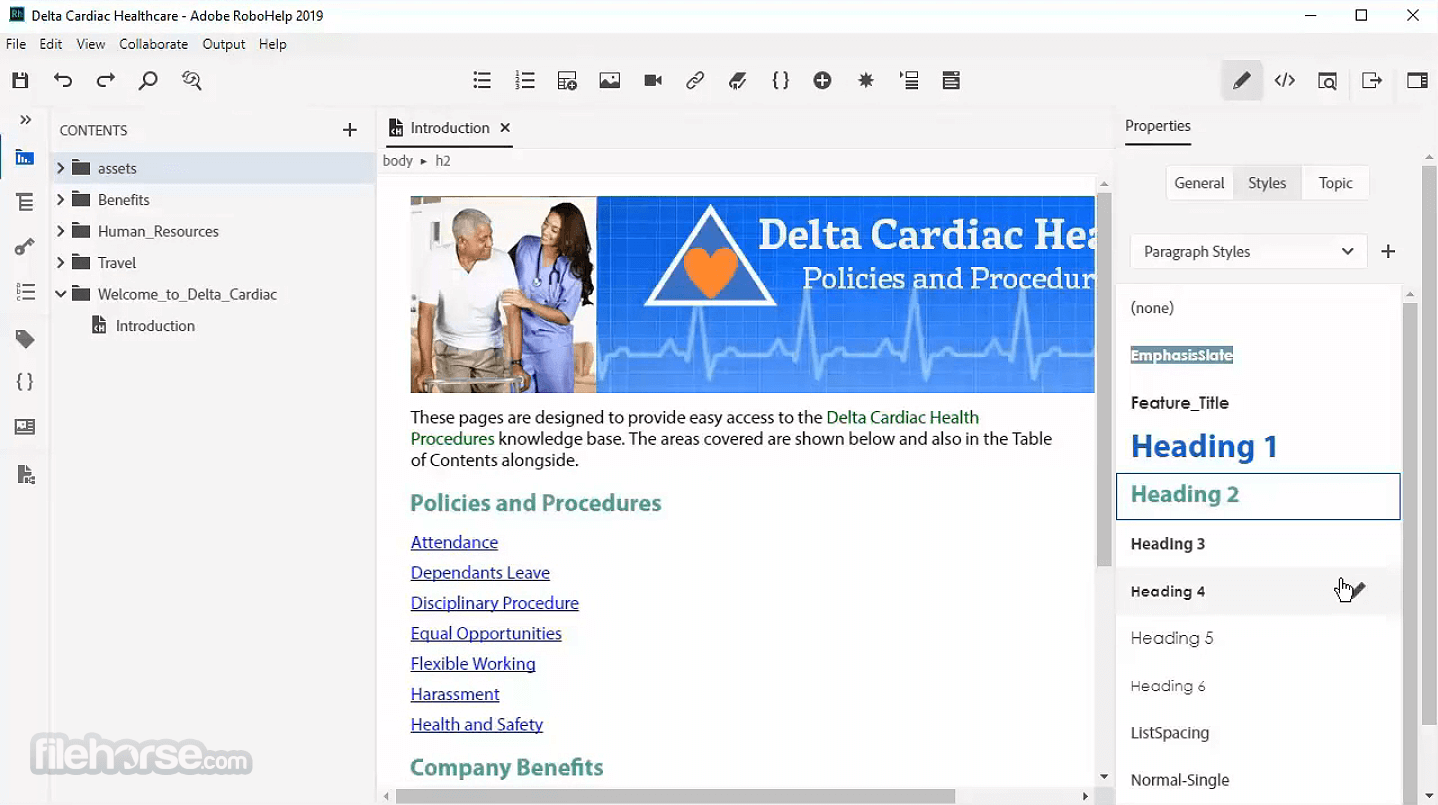
Task: Open the Reports panel in the sidebar
Action: [25, 474]
